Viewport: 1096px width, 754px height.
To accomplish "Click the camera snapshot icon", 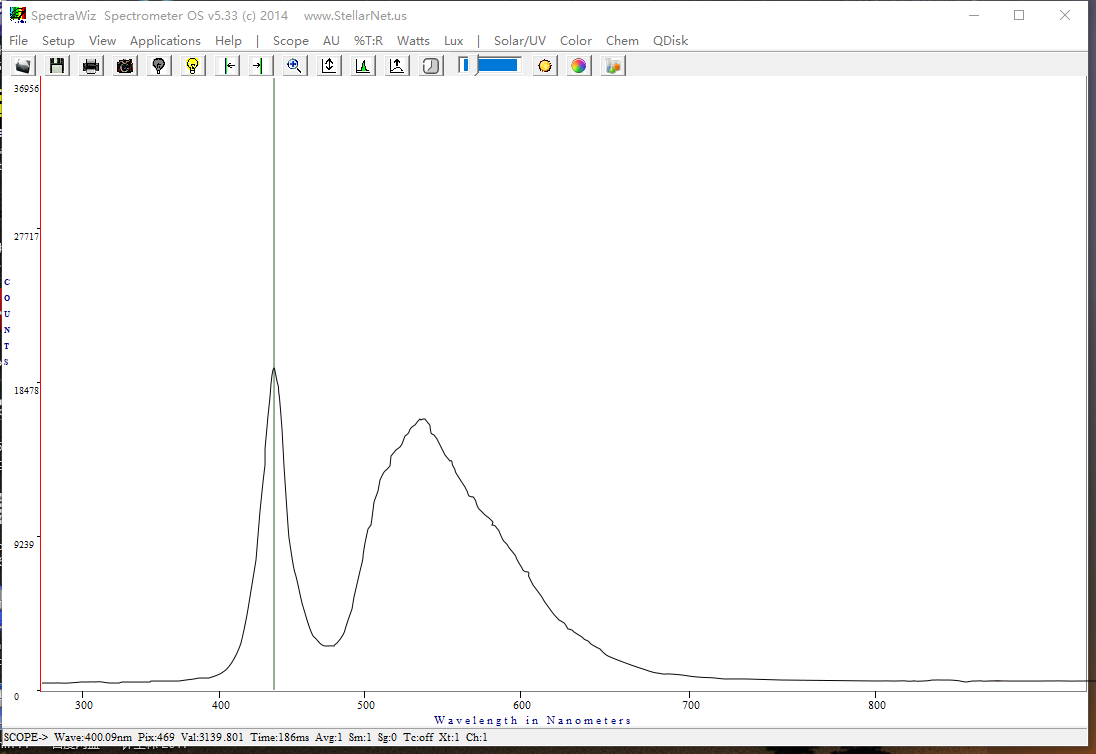I will coord(125,66).
